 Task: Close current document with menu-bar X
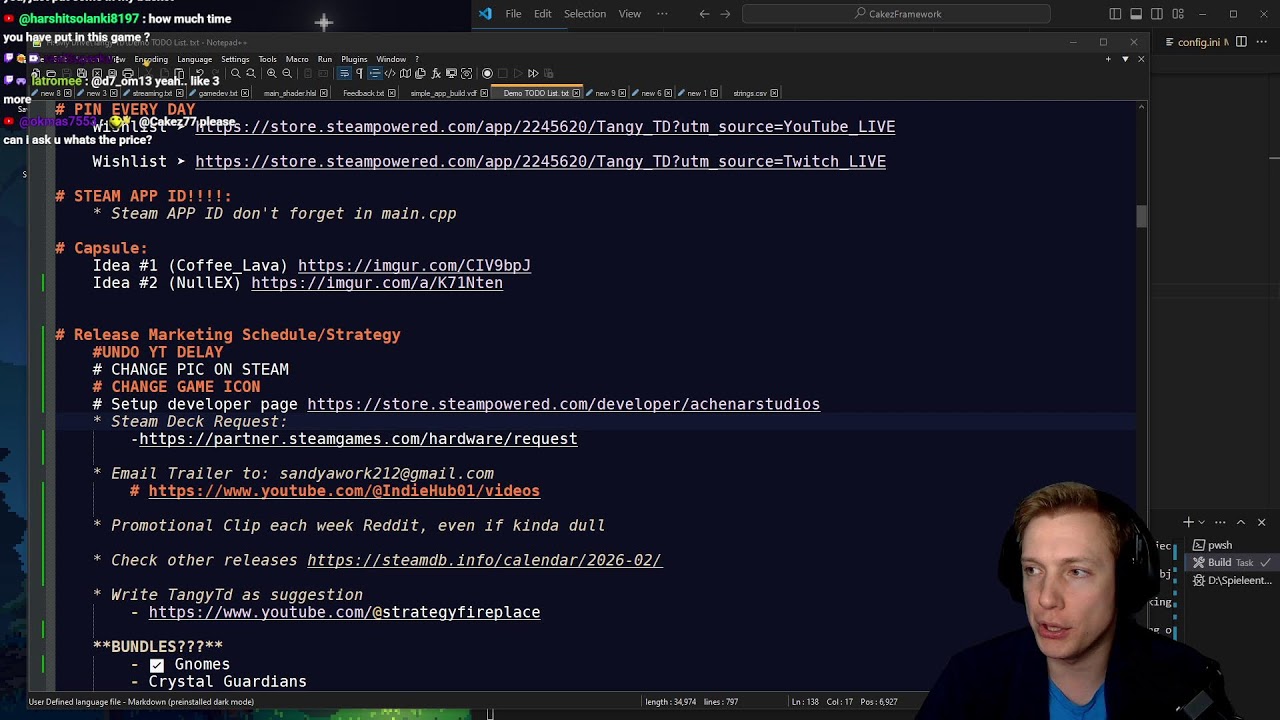[1141, 59]
